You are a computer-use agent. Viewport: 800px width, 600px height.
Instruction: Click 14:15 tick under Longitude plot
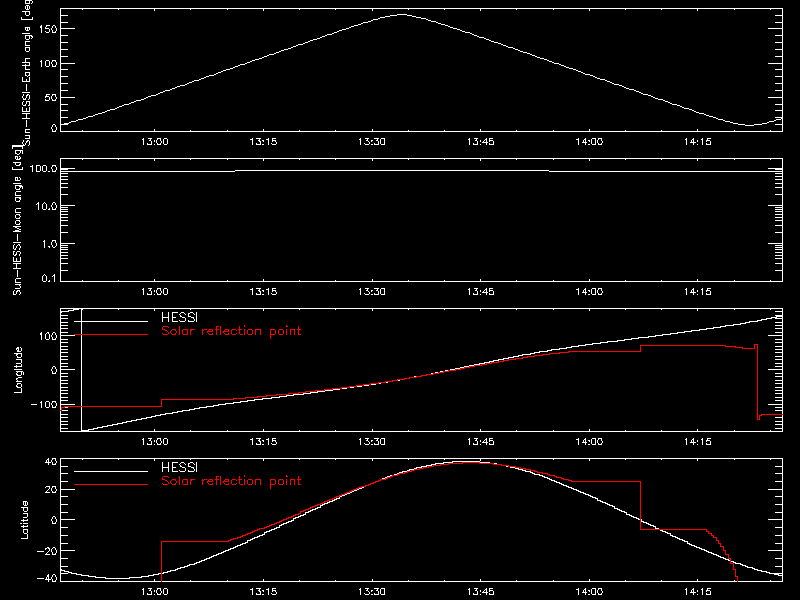[x=697, y=442]
